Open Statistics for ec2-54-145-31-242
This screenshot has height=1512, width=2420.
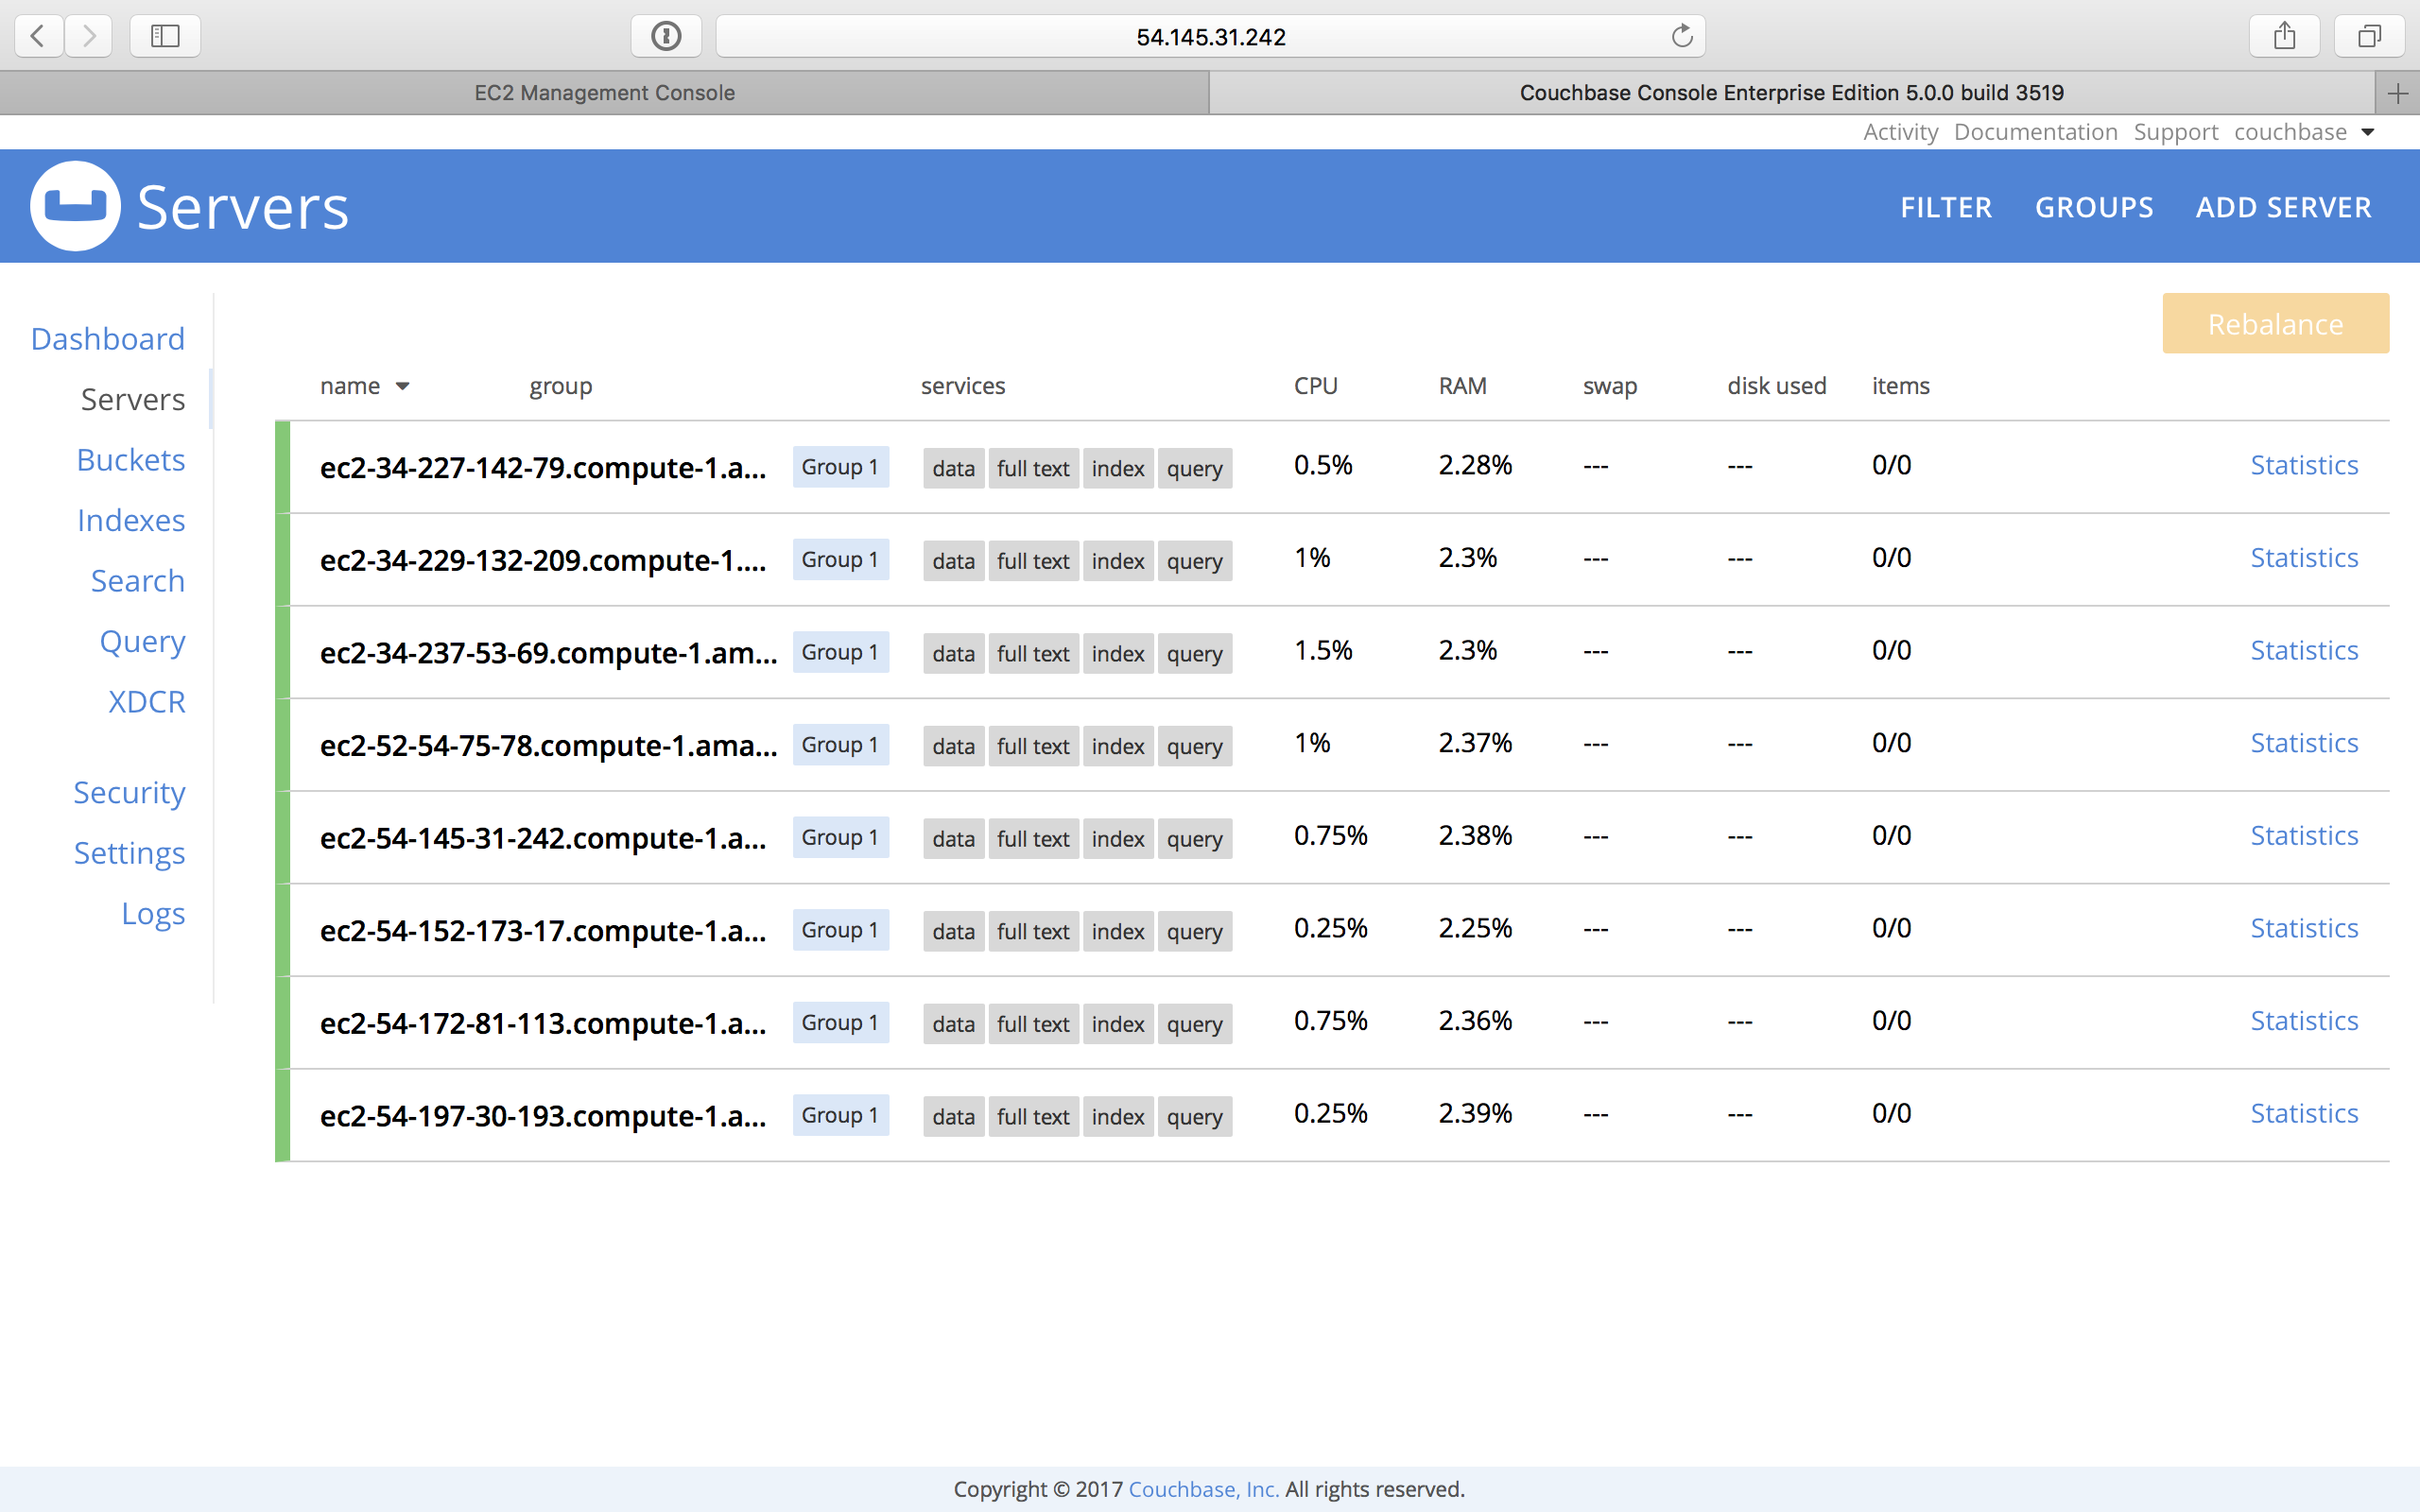pyautogui.click(x=2304, y=835)
